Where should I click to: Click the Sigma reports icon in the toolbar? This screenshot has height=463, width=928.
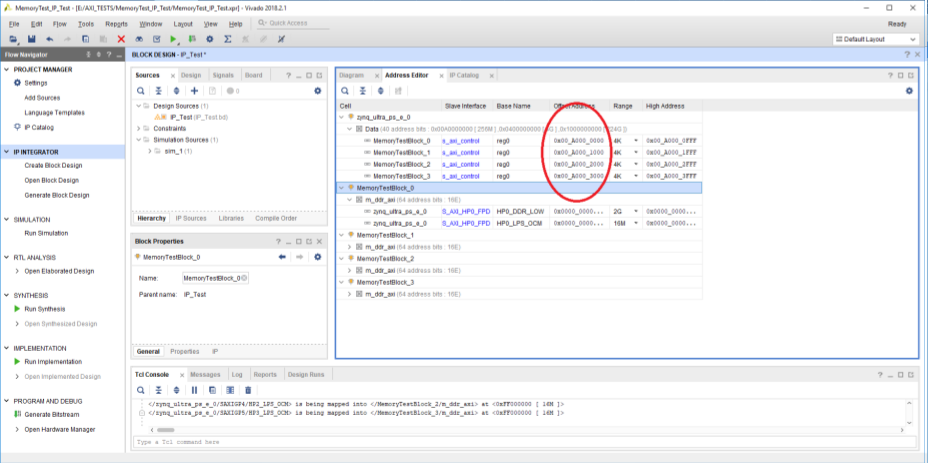point(227,39)
